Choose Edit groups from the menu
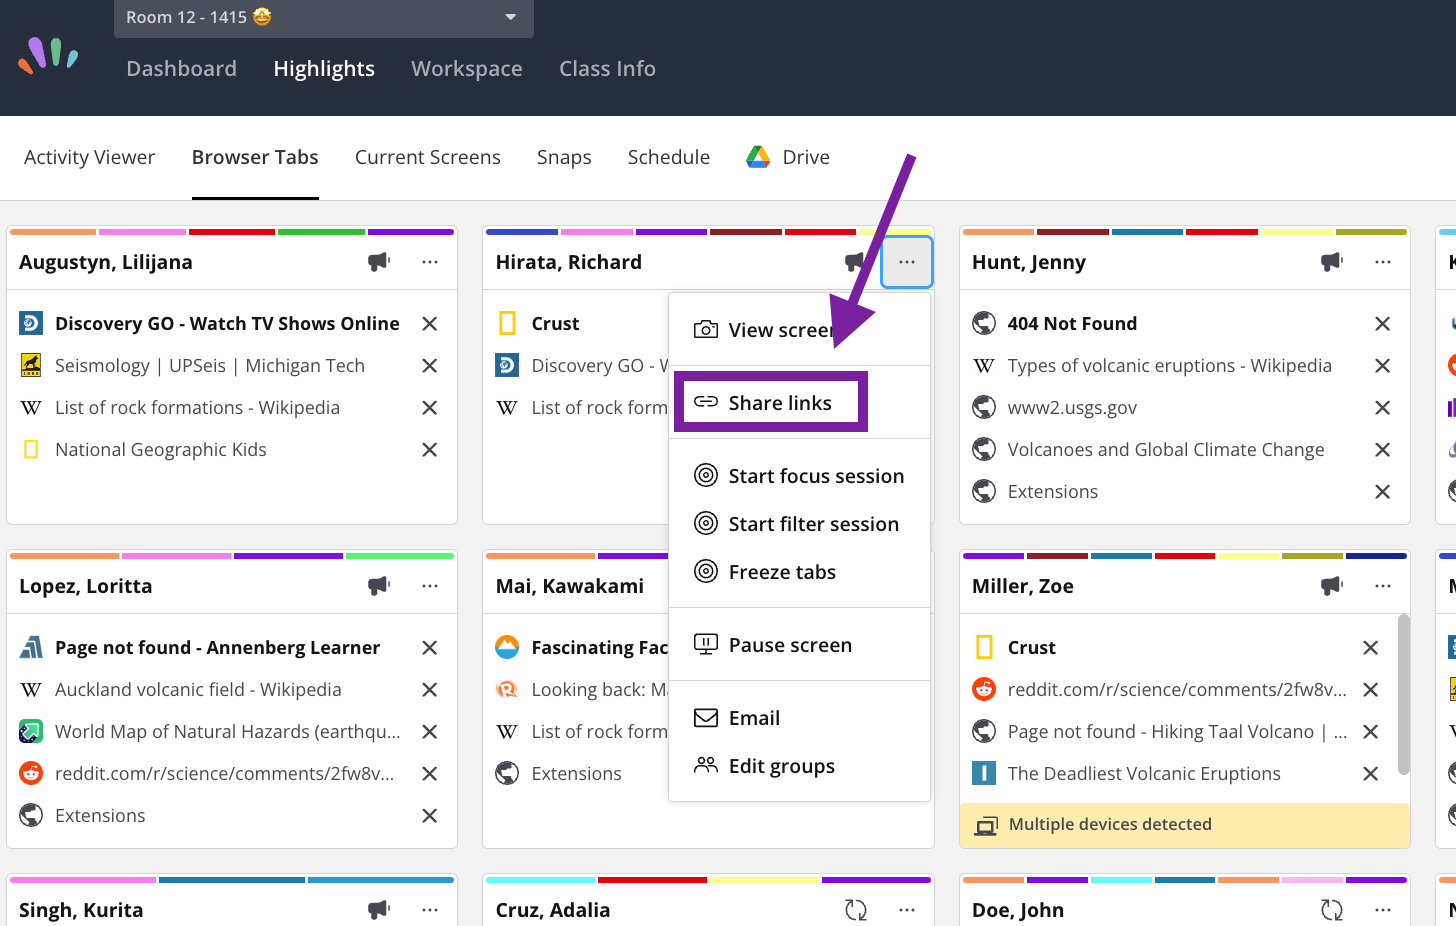The width and height of the screenshot is (1456, 926). coord(799,766)
